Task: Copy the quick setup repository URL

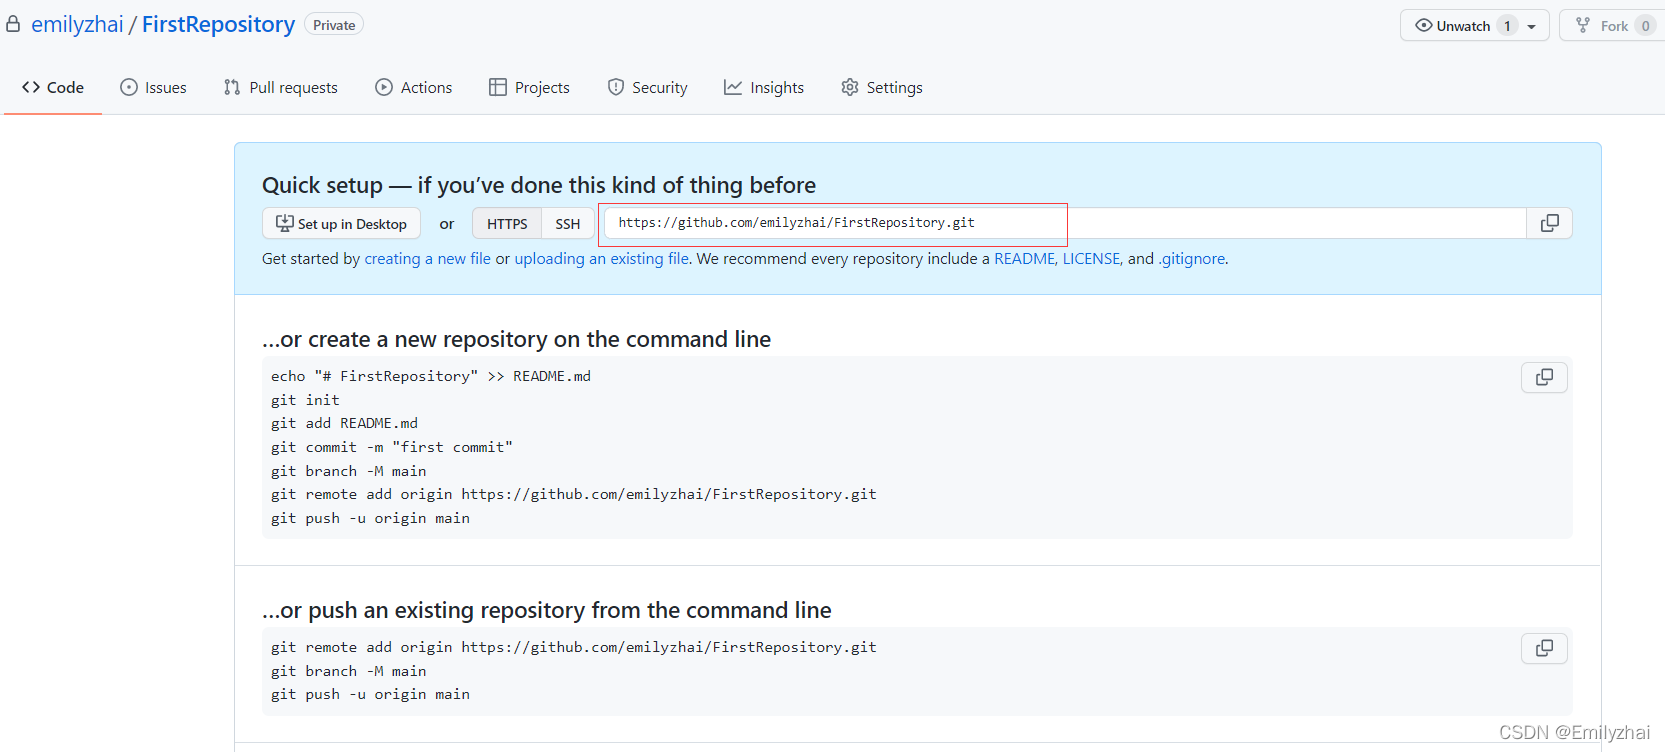Action: 1549,223
